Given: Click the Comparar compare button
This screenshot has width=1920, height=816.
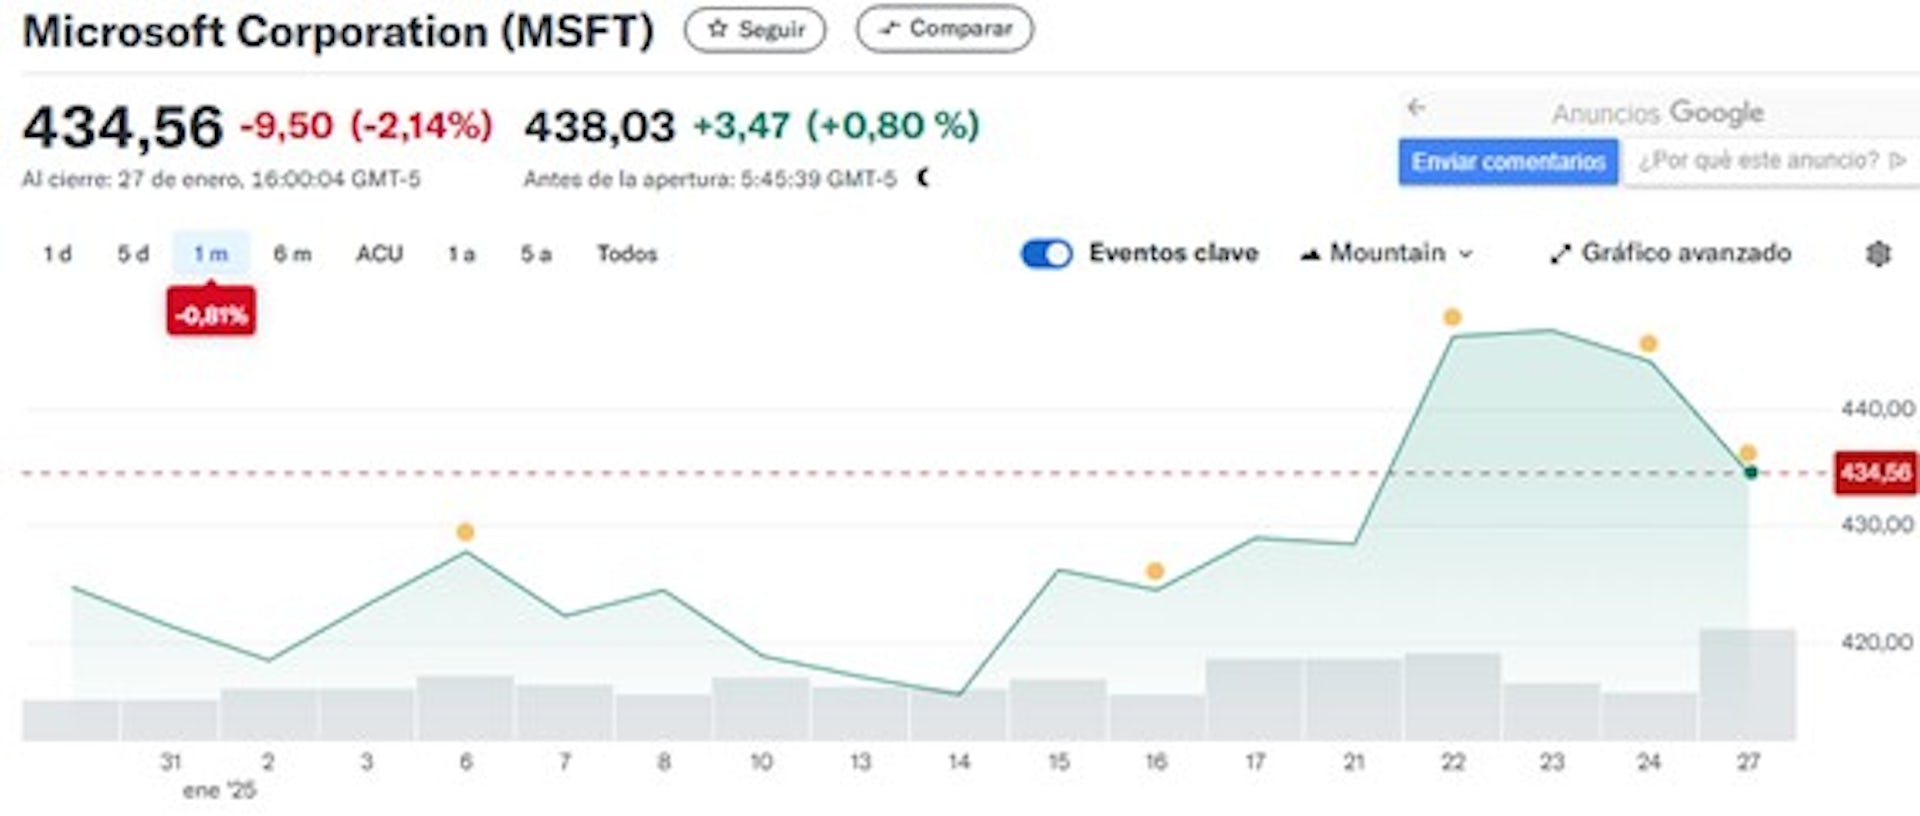Looking at the screenshot, I should [x=945, y=30].
